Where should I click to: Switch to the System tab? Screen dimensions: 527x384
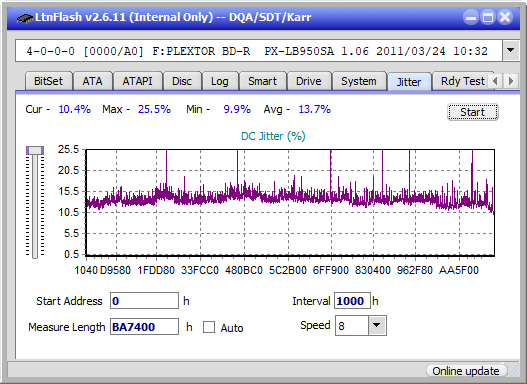click(x=359, y=81)
